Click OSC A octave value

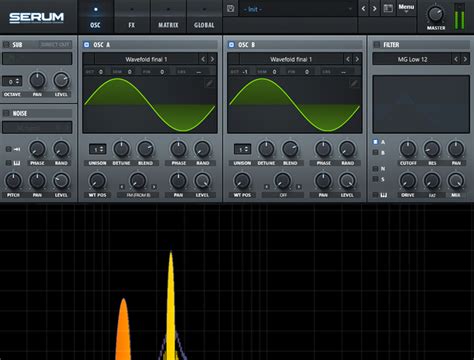click(100, 72)
